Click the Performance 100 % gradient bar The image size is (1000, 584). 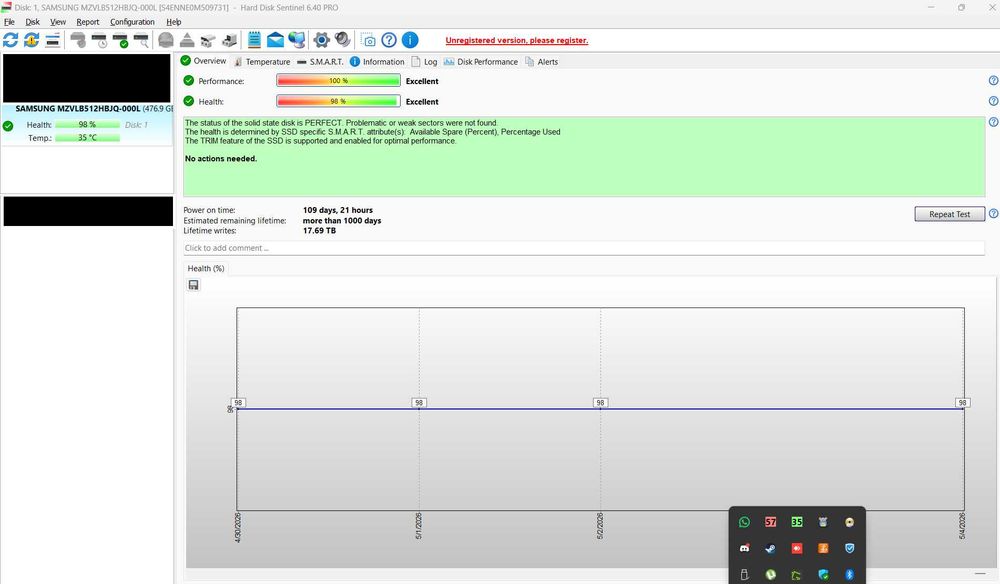[x=338, y=81]
